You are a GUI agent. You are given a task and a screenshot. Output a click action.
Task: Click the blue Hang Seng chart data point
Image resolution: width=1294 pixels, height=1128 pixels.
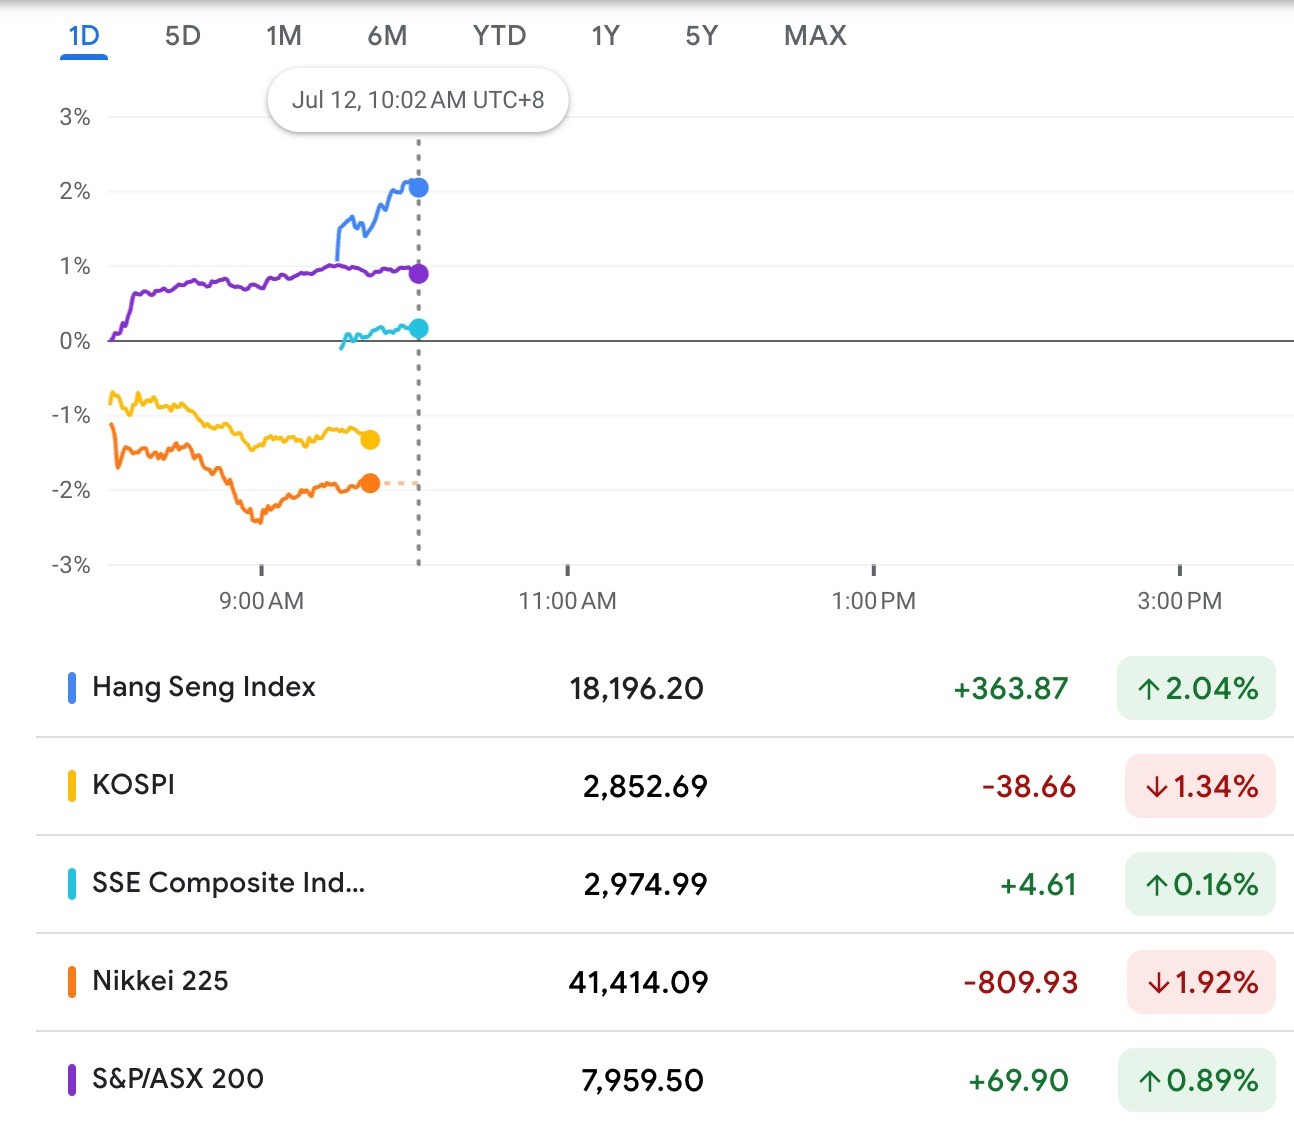click(419, 188)
